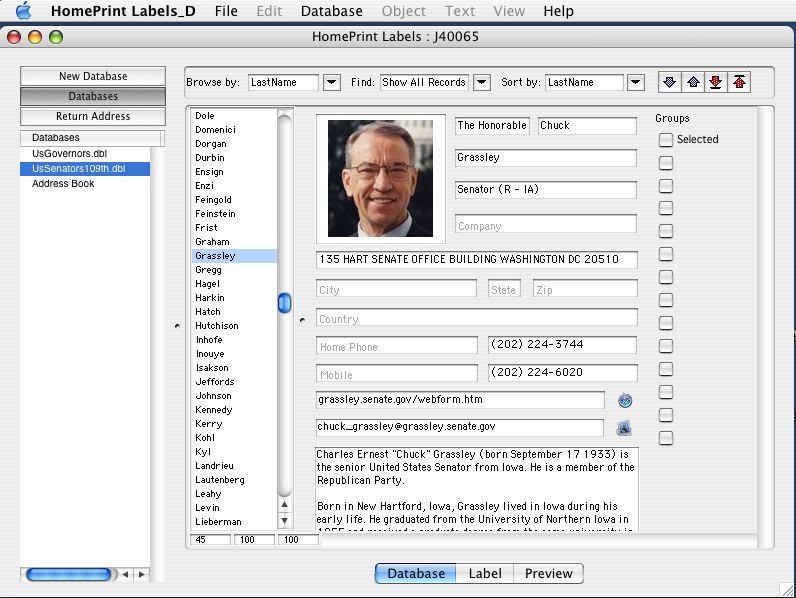Open the Sort by dropdown arrow
796x598 pixels.
636,82
